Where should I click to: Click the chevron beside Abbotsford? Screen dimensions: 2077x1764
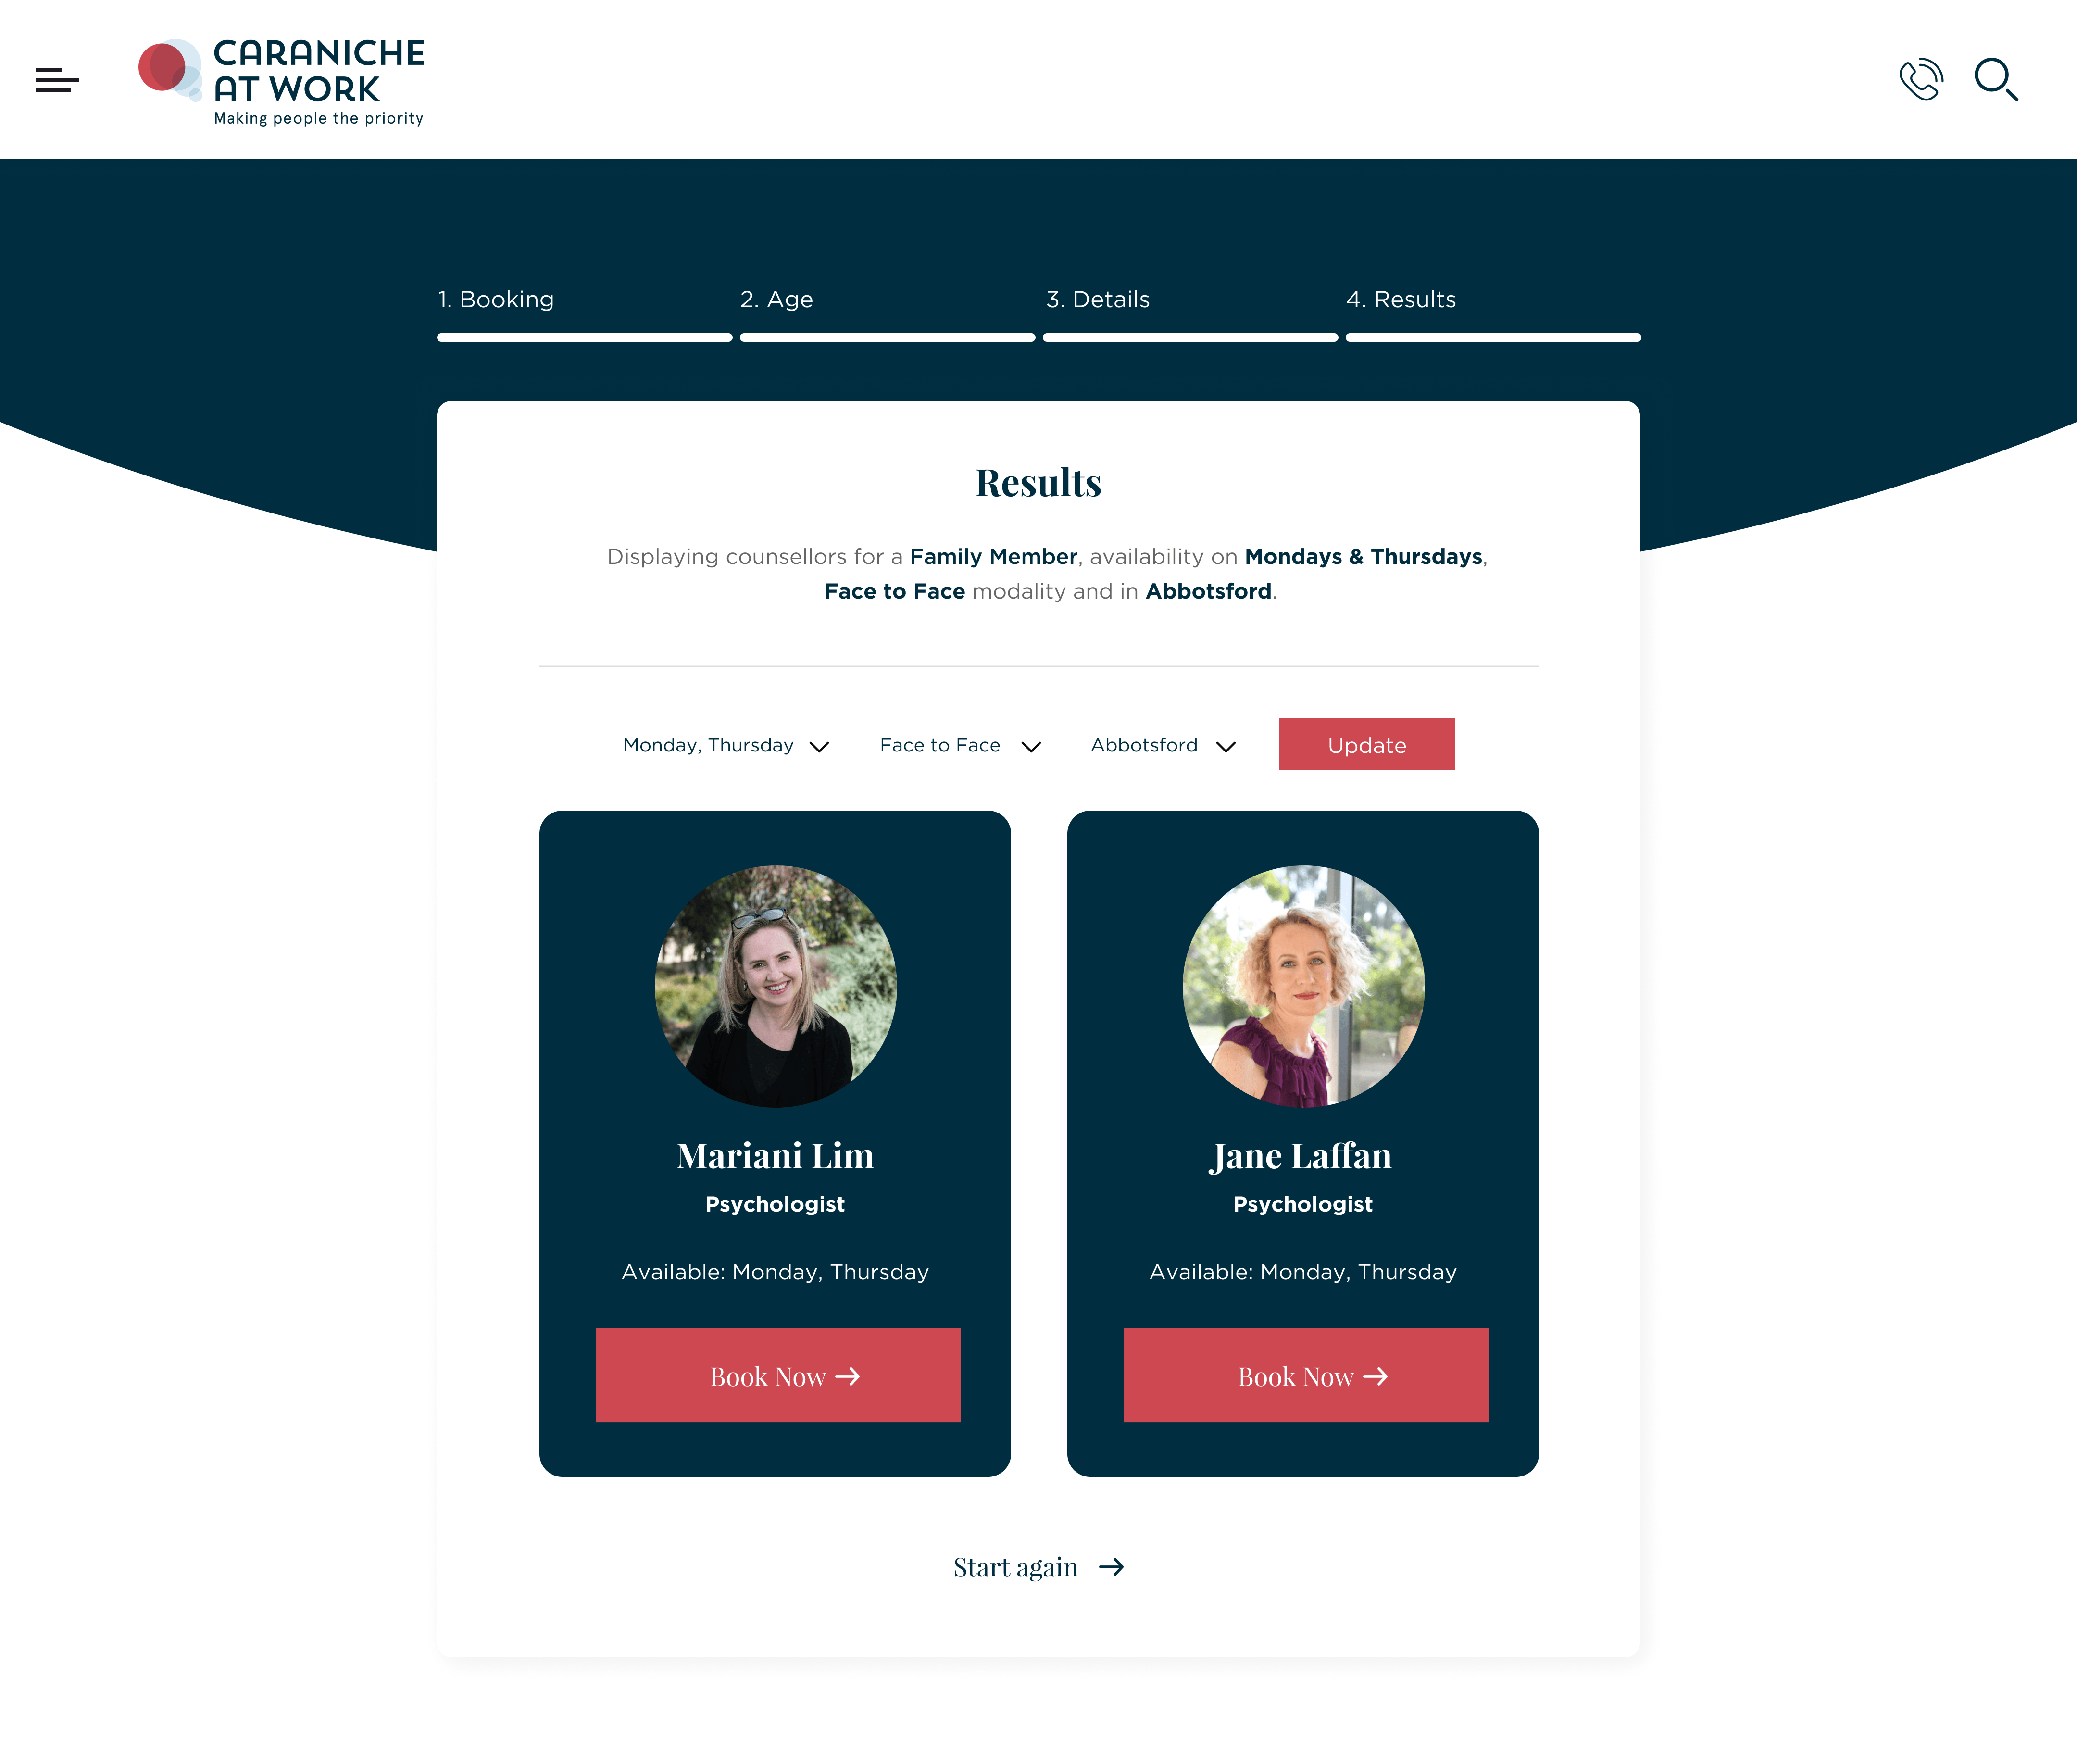1226,747
